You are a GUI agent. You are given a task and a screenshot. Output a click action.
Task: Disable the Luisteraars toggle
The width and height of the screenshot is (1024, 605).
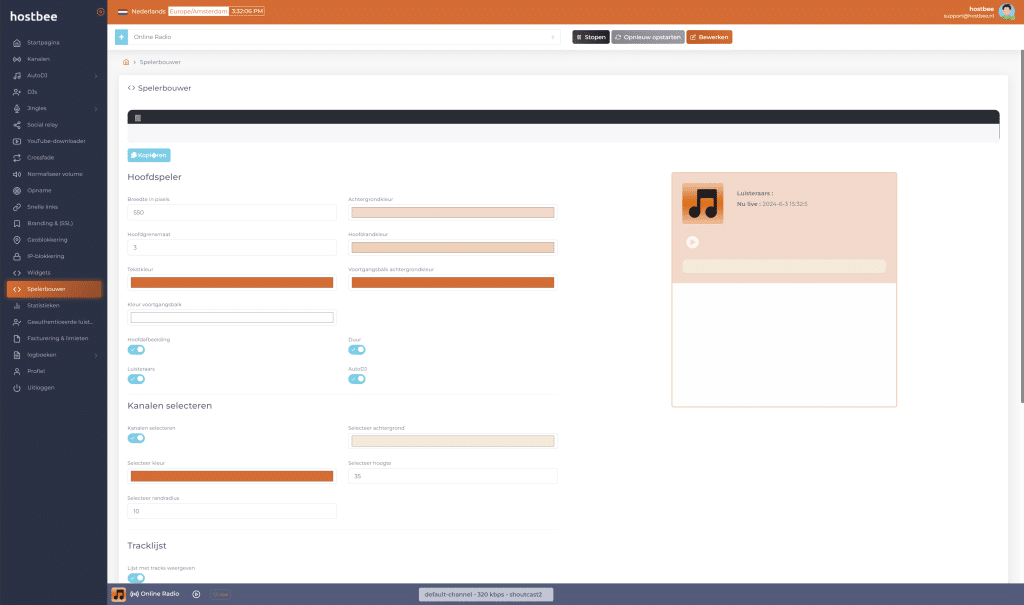[136, 379]
